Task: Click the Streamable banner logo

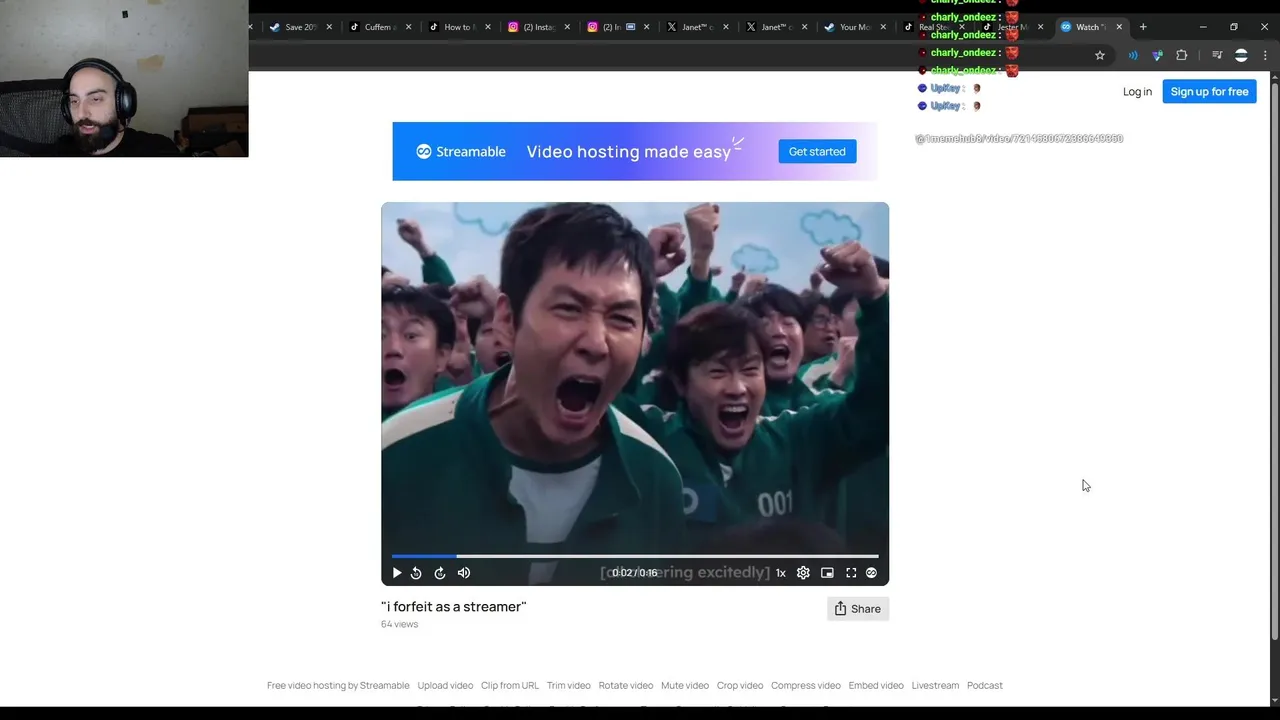Action: click(461, 152)
